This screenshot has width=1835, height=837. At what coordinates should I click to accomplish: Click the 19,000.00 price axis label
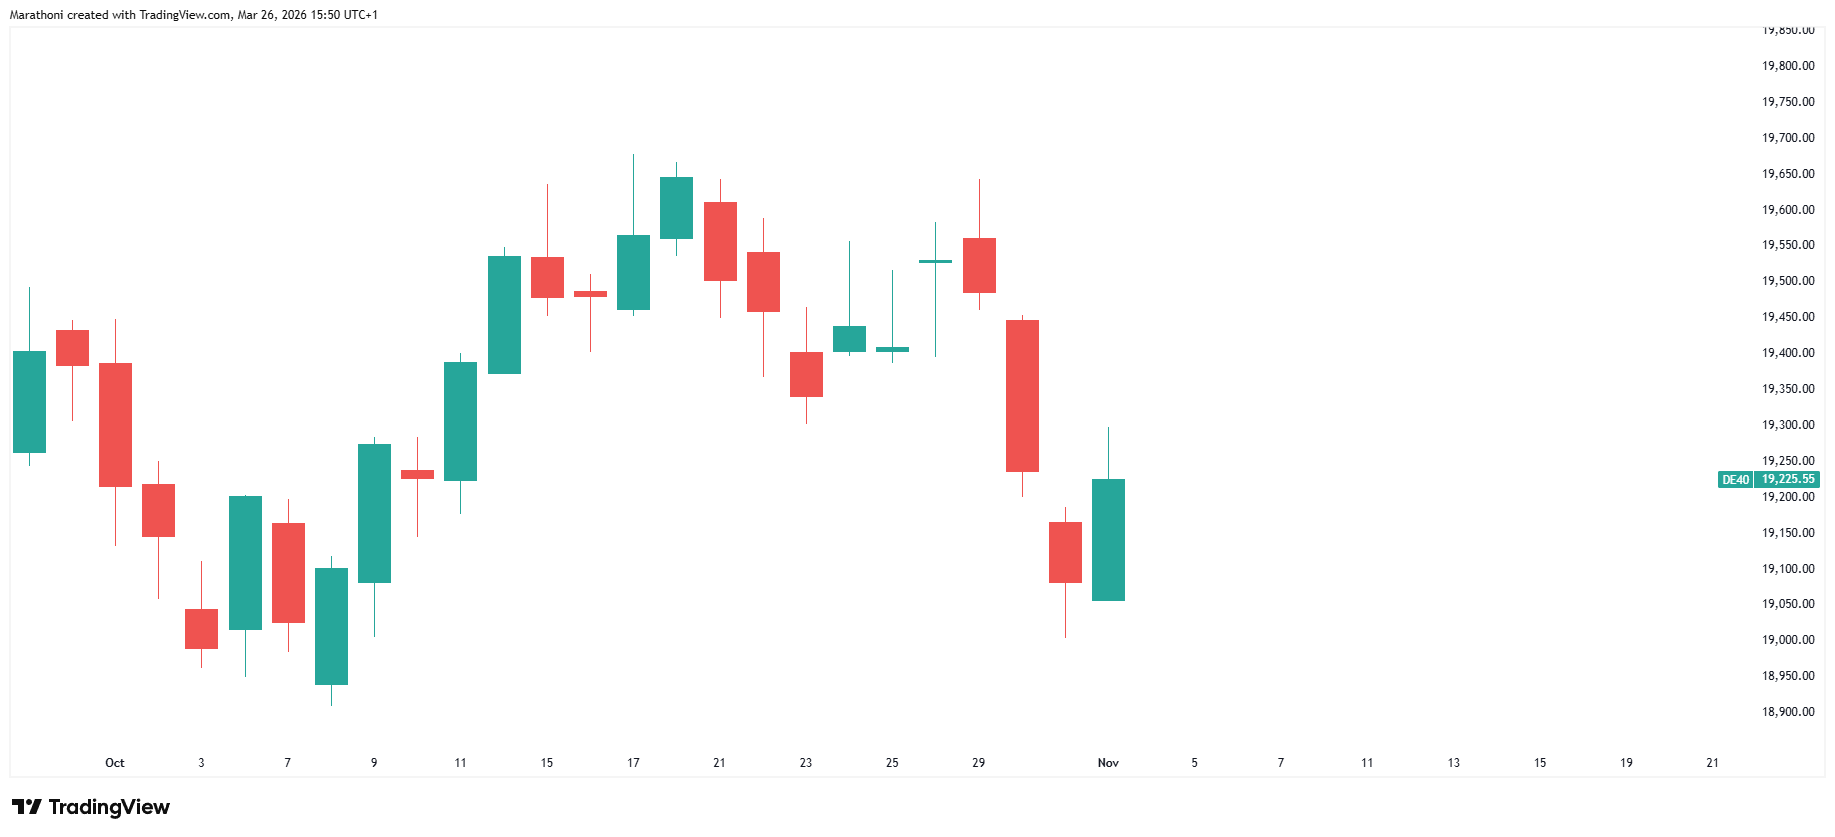click(x=1788, y=640)
